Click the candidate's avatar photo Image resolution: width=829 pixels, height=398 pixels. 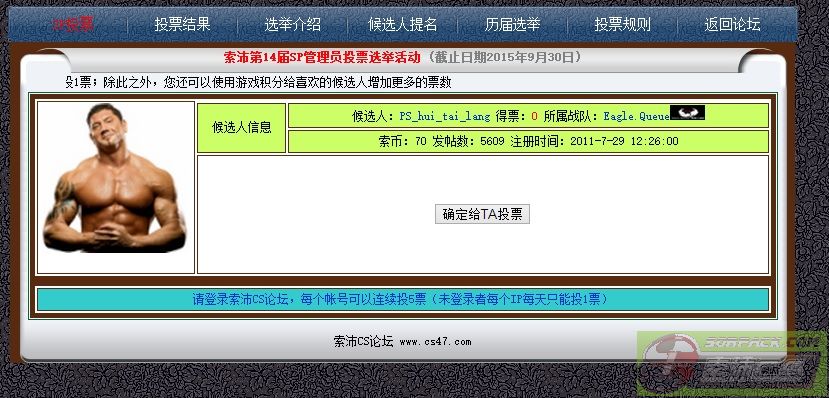(x=115, y=178)
